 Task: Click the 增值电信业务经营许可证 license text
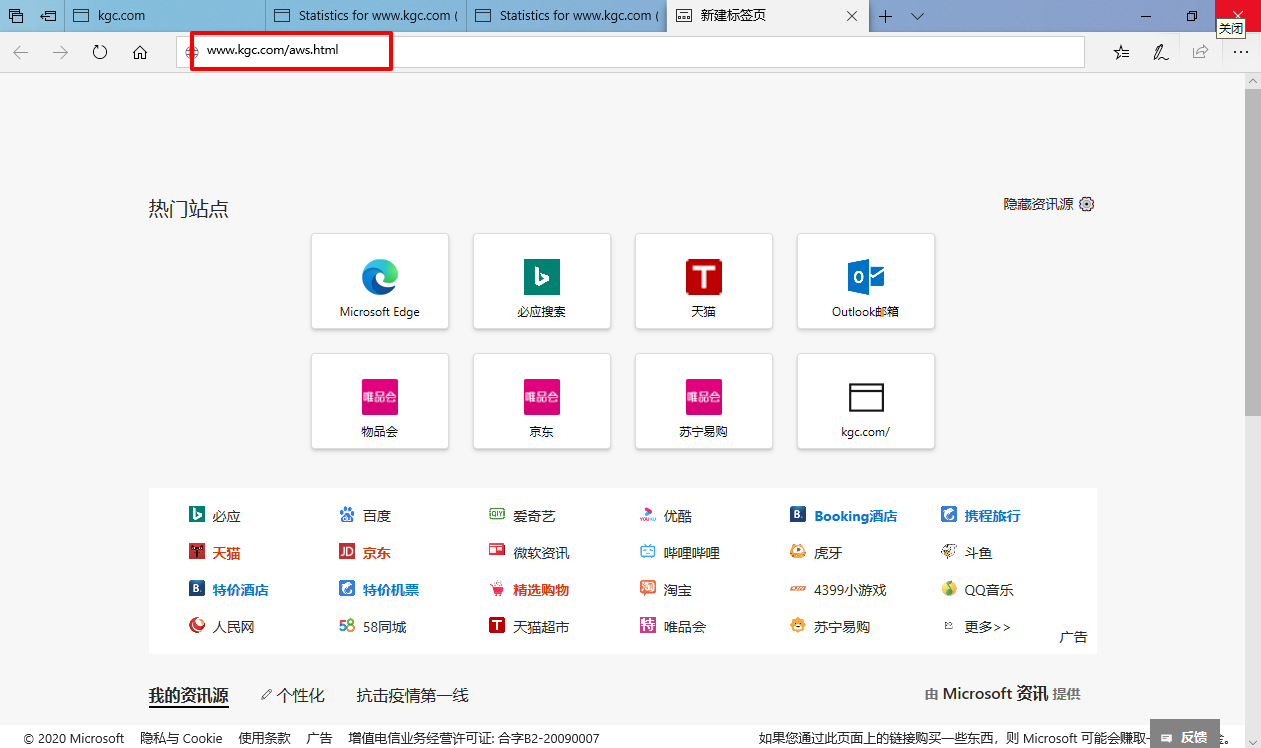tap(474, 738)
